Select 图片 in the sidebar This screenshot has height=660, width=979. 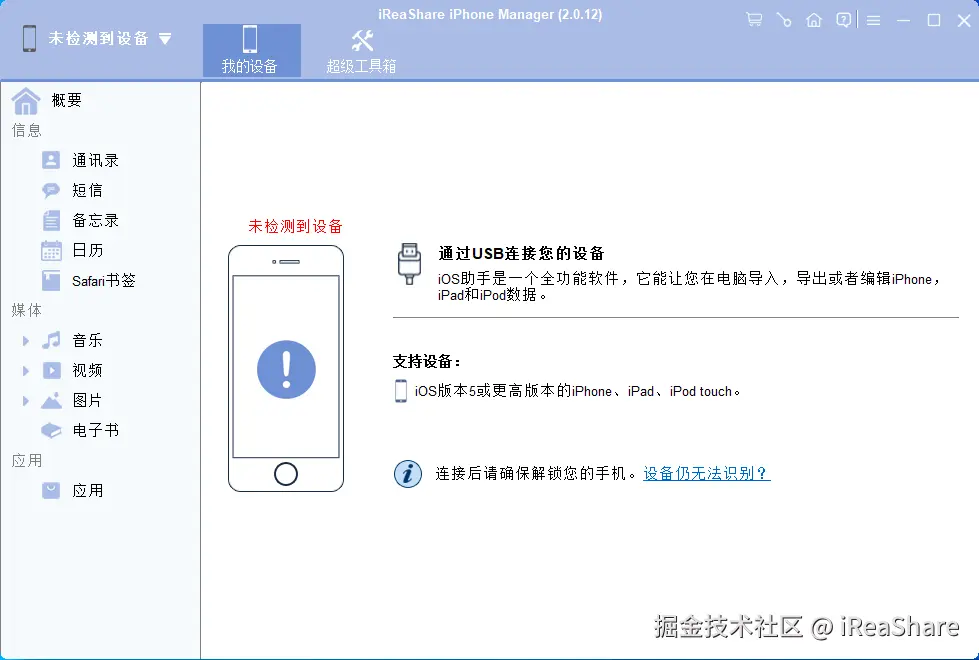pos(87,400)
